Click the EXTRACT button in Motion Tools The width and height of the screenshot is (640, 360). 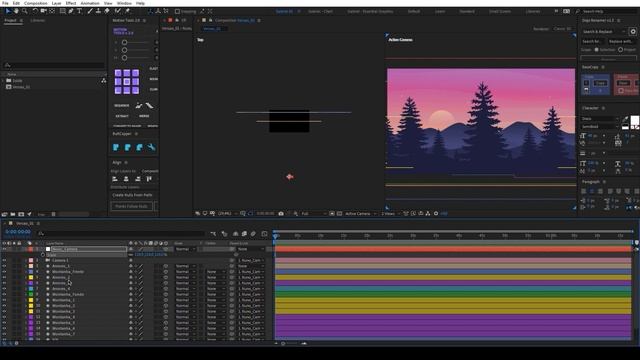(x=122, y=116)
